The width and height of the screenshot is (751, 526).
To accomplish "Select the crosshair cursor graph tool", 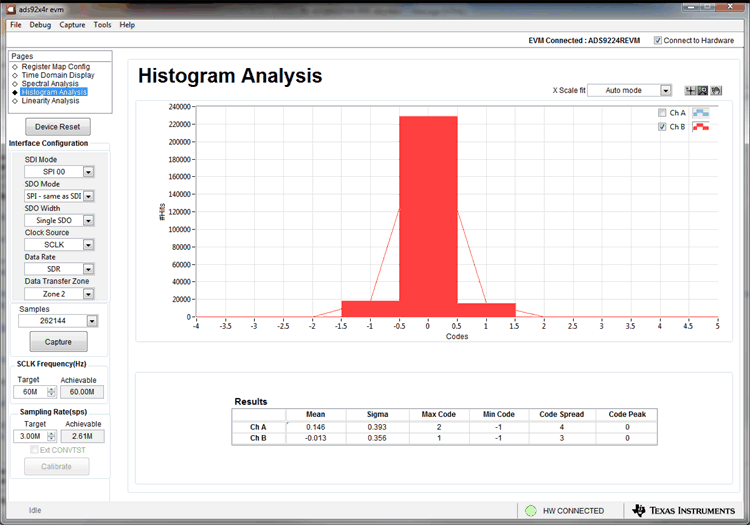I will tap(690, 91).
